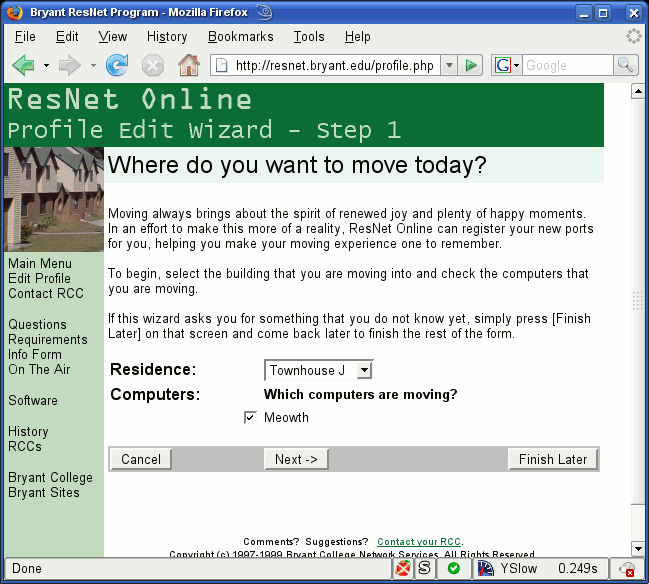Open the View menu
649x584 pixels.
pos(113,37)
